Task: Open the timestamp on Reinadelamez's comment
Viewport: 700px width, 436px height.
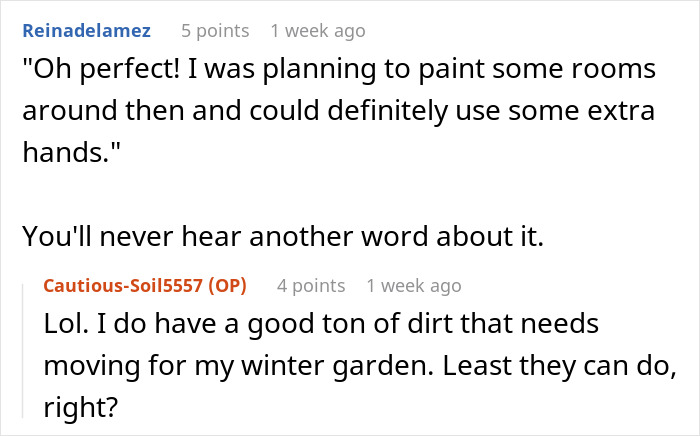Action: [318, 31]
